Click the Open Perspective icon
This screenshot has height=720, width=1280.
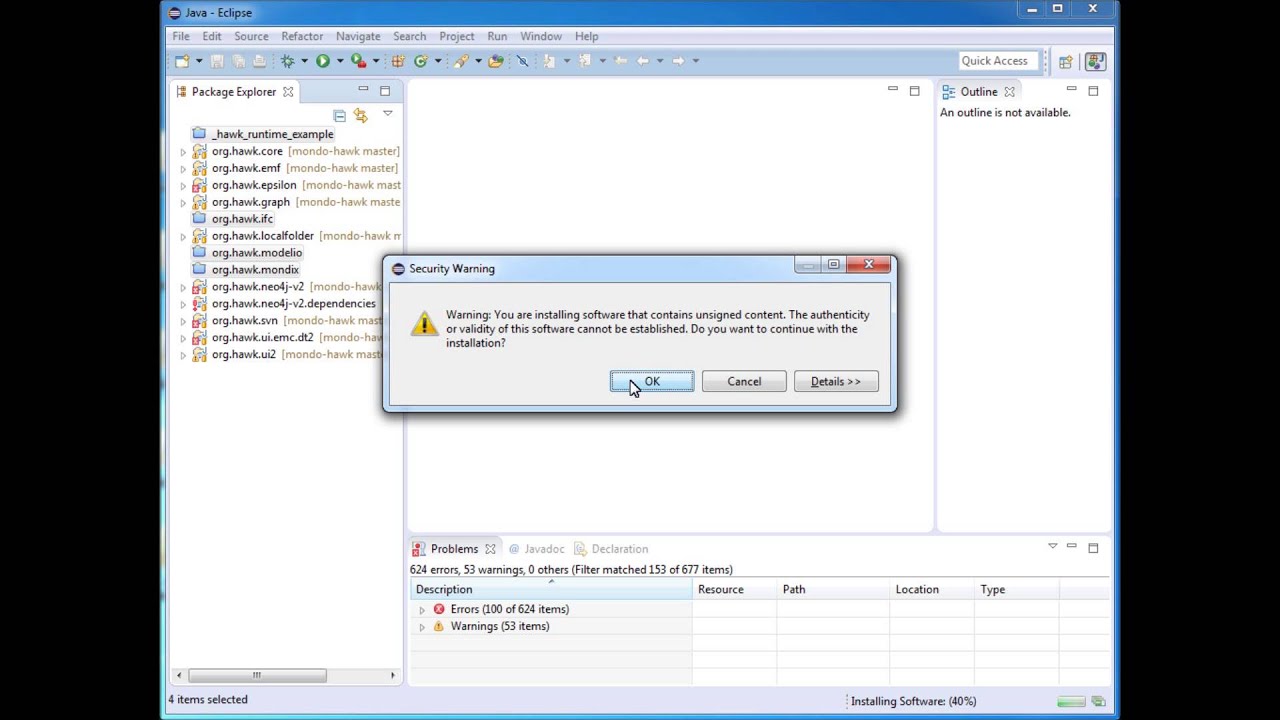(x=1066, y=61)
